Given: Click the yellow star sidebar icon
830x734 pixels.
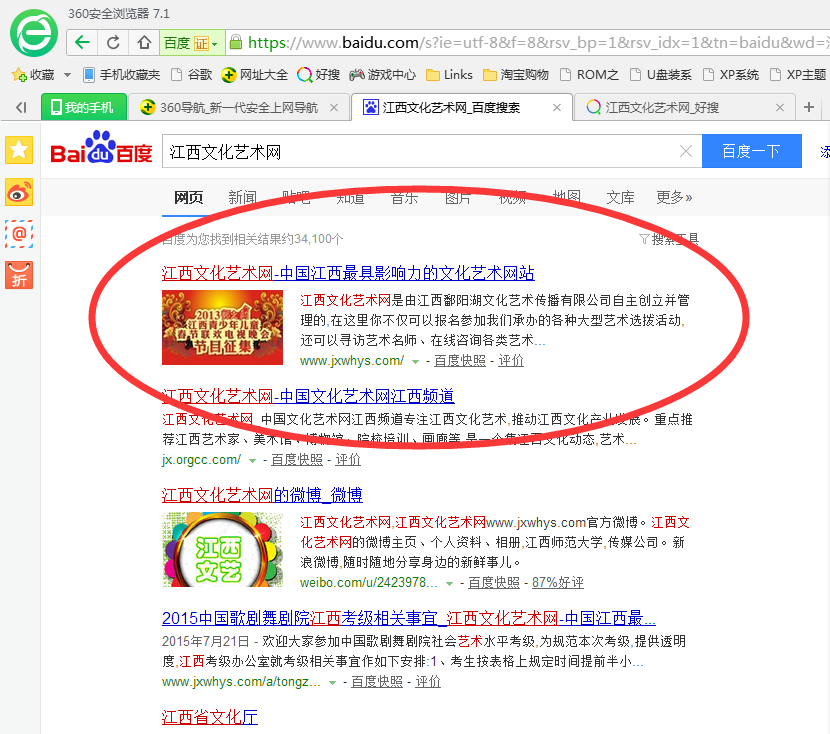Looking at the screenshot, I should (19, 150).
